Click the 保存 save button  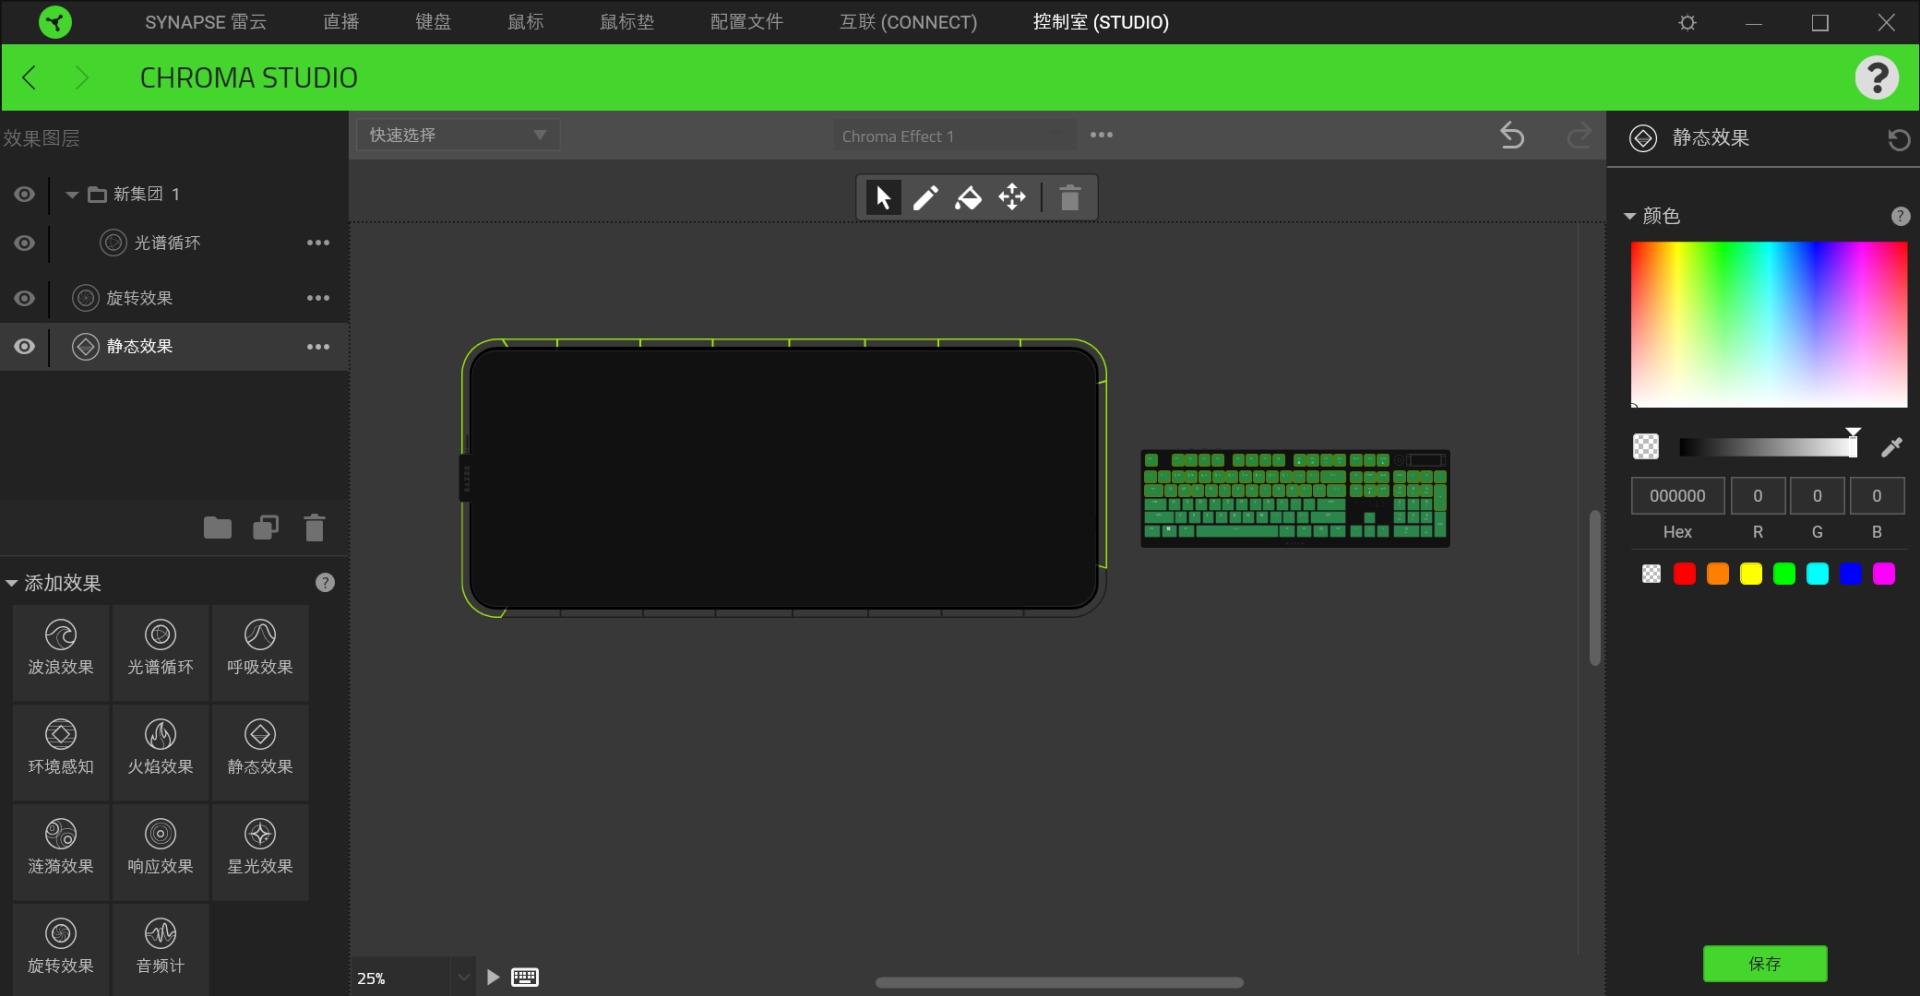[1765, 964]
